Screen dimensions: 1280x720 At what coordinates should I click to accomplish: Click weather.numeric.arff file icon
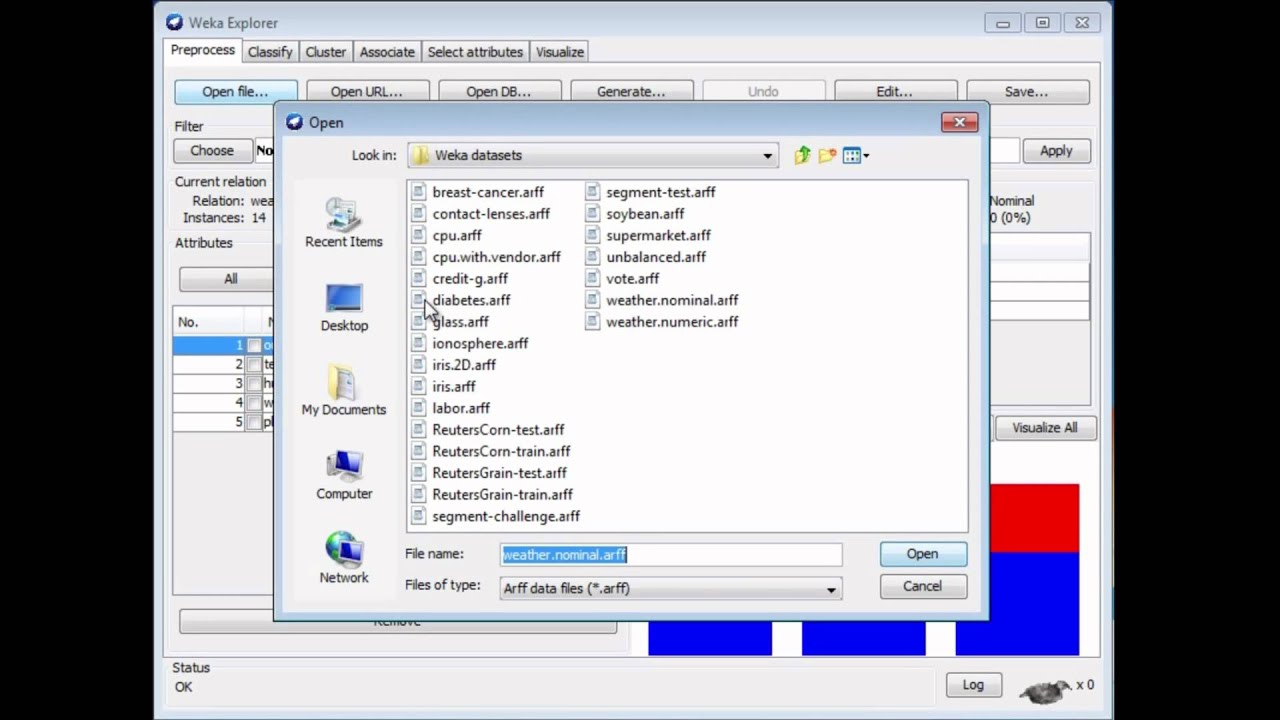tap(593, 321)
